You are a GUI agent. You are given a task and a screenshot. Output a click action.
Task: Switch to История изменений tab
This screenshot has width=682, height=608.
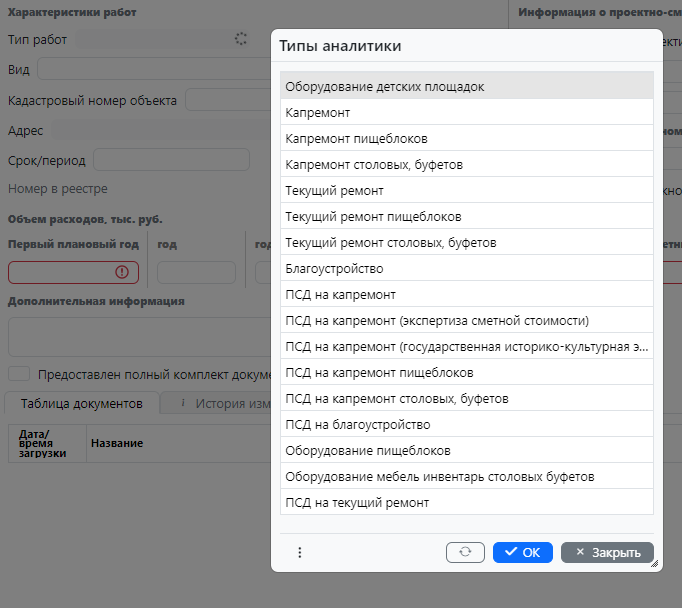(x=230, y=404)
